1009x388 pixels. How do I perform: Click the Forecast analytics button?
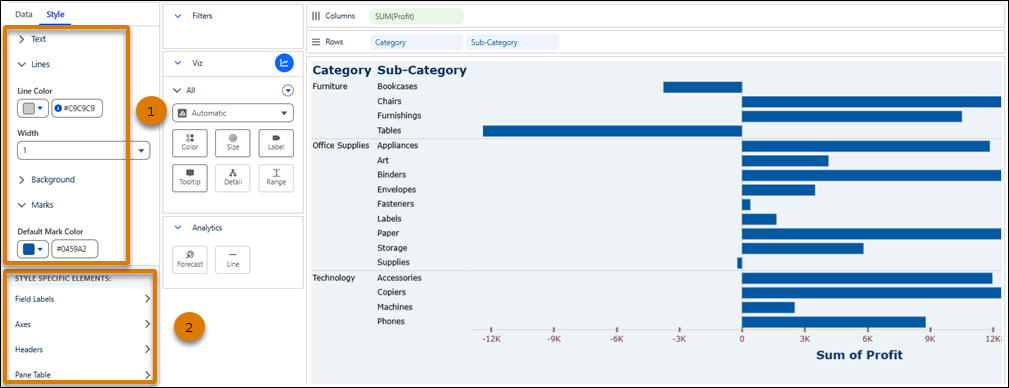(x=190, y=260)
